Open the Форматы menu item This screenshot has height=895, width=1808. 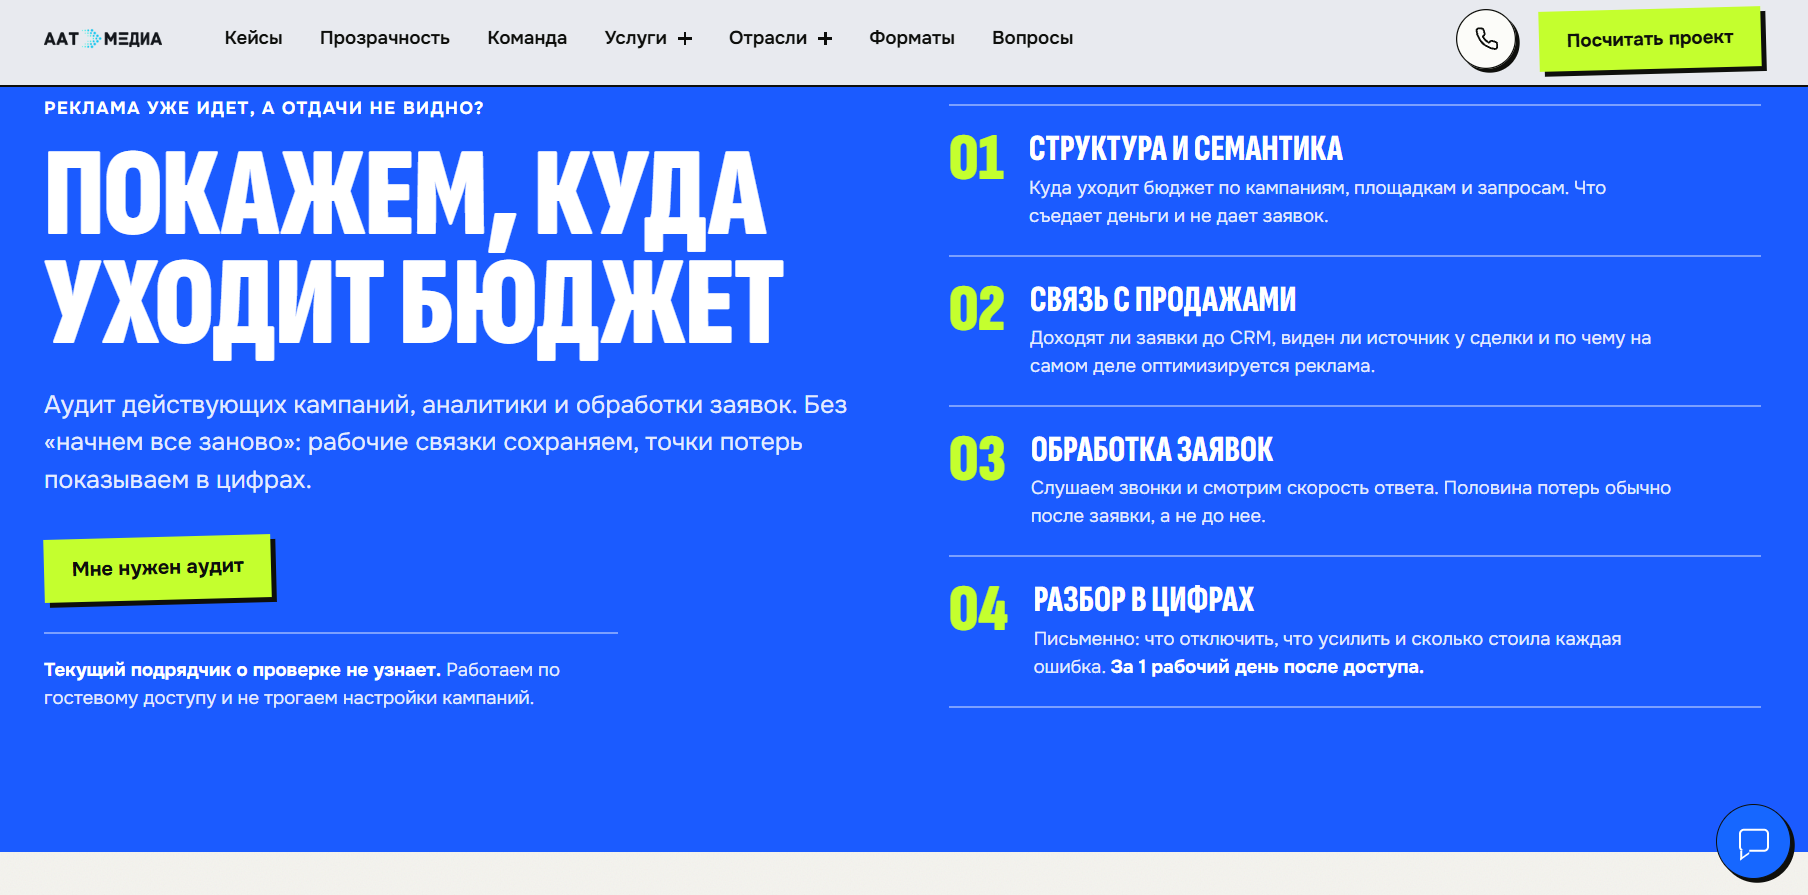[x=912, y=38]
